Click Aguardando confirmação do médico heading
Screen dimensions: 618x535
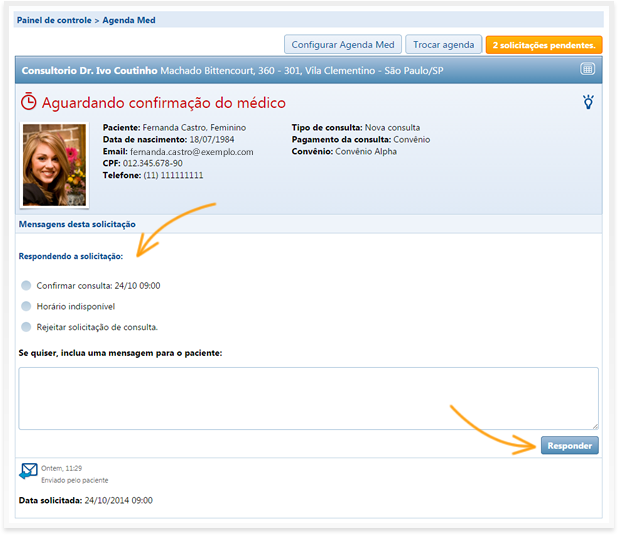[x=164, y=103]
